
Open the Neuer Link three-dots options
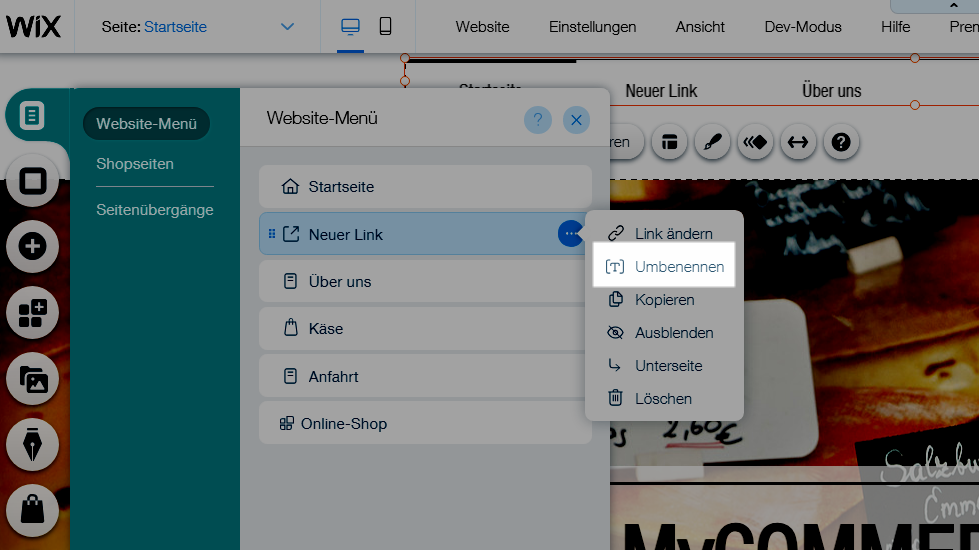569,234
